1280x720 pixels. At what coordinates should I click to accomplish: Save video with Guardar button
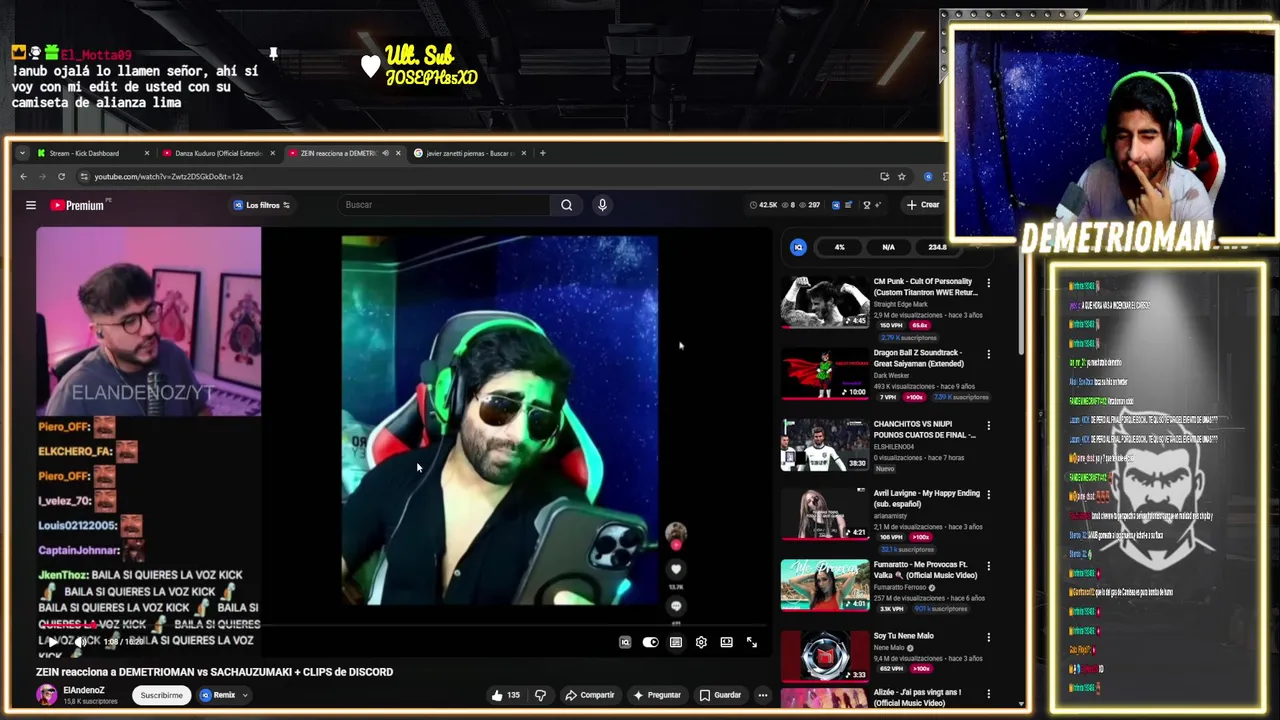pos(720,695)
